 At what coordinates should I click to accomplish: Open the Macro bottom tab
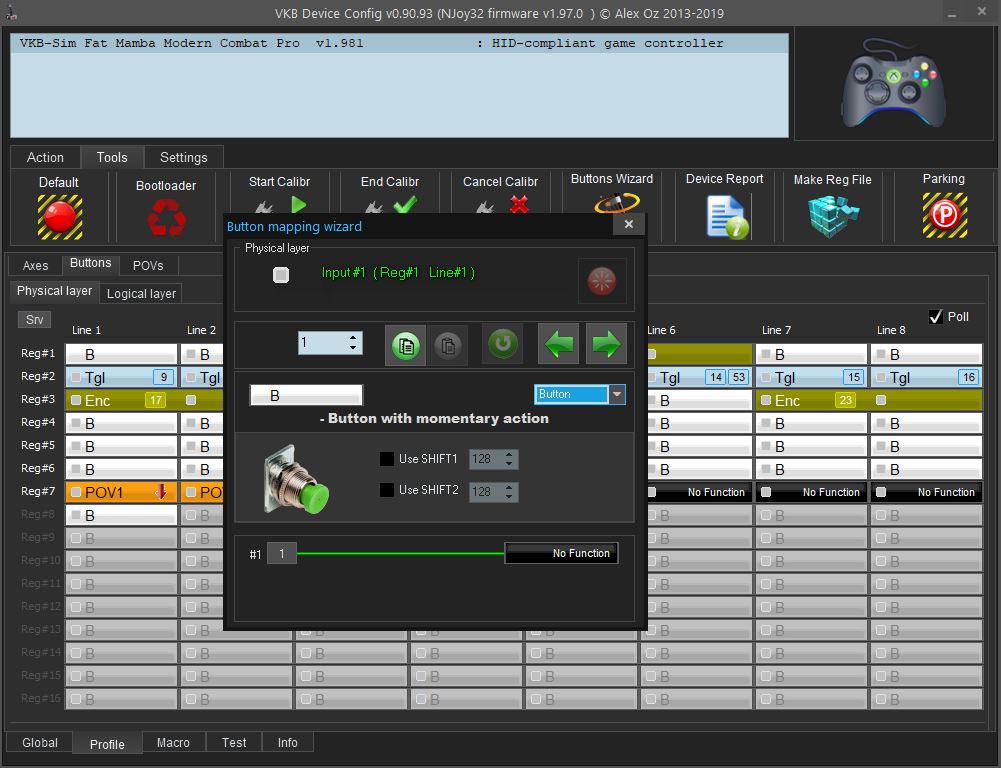pos(173,742)
